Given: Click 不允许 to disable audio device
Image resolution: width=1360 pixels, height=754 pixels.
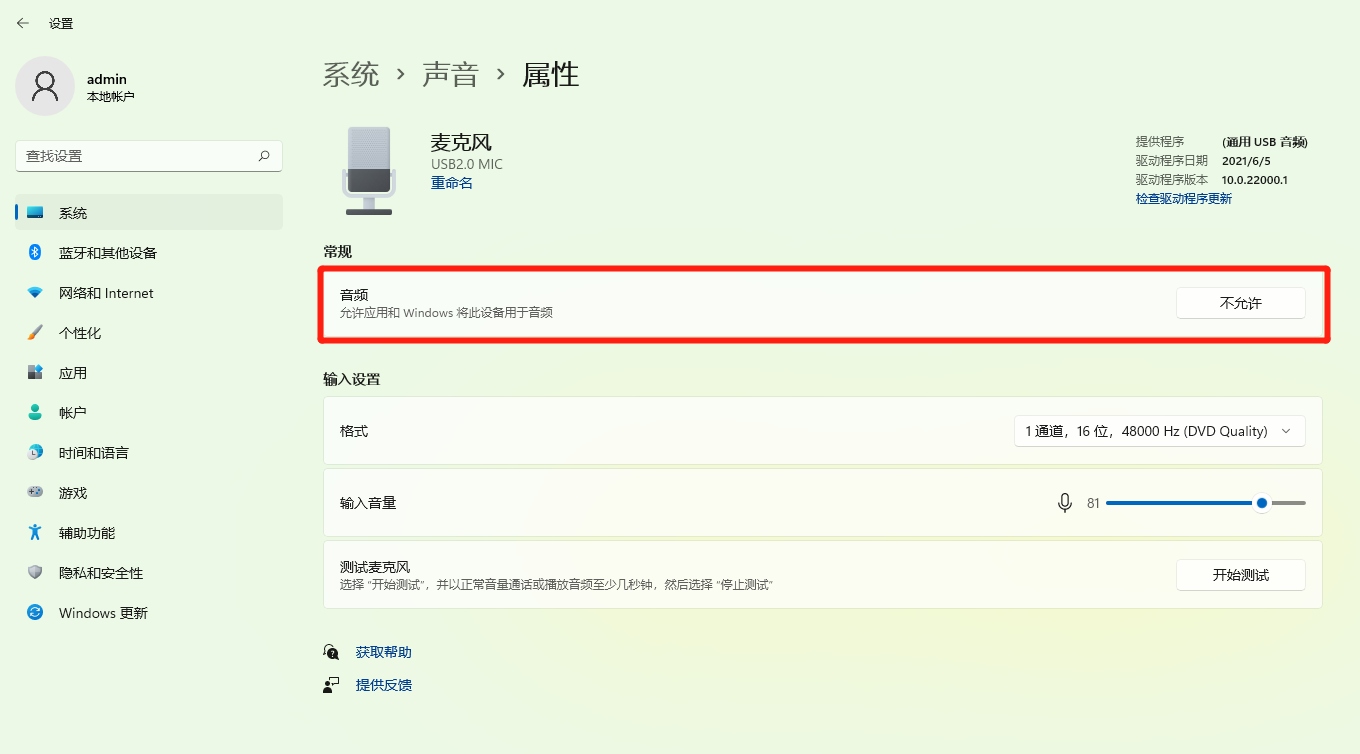Looking at the screenshot, I should point(1241,303).
